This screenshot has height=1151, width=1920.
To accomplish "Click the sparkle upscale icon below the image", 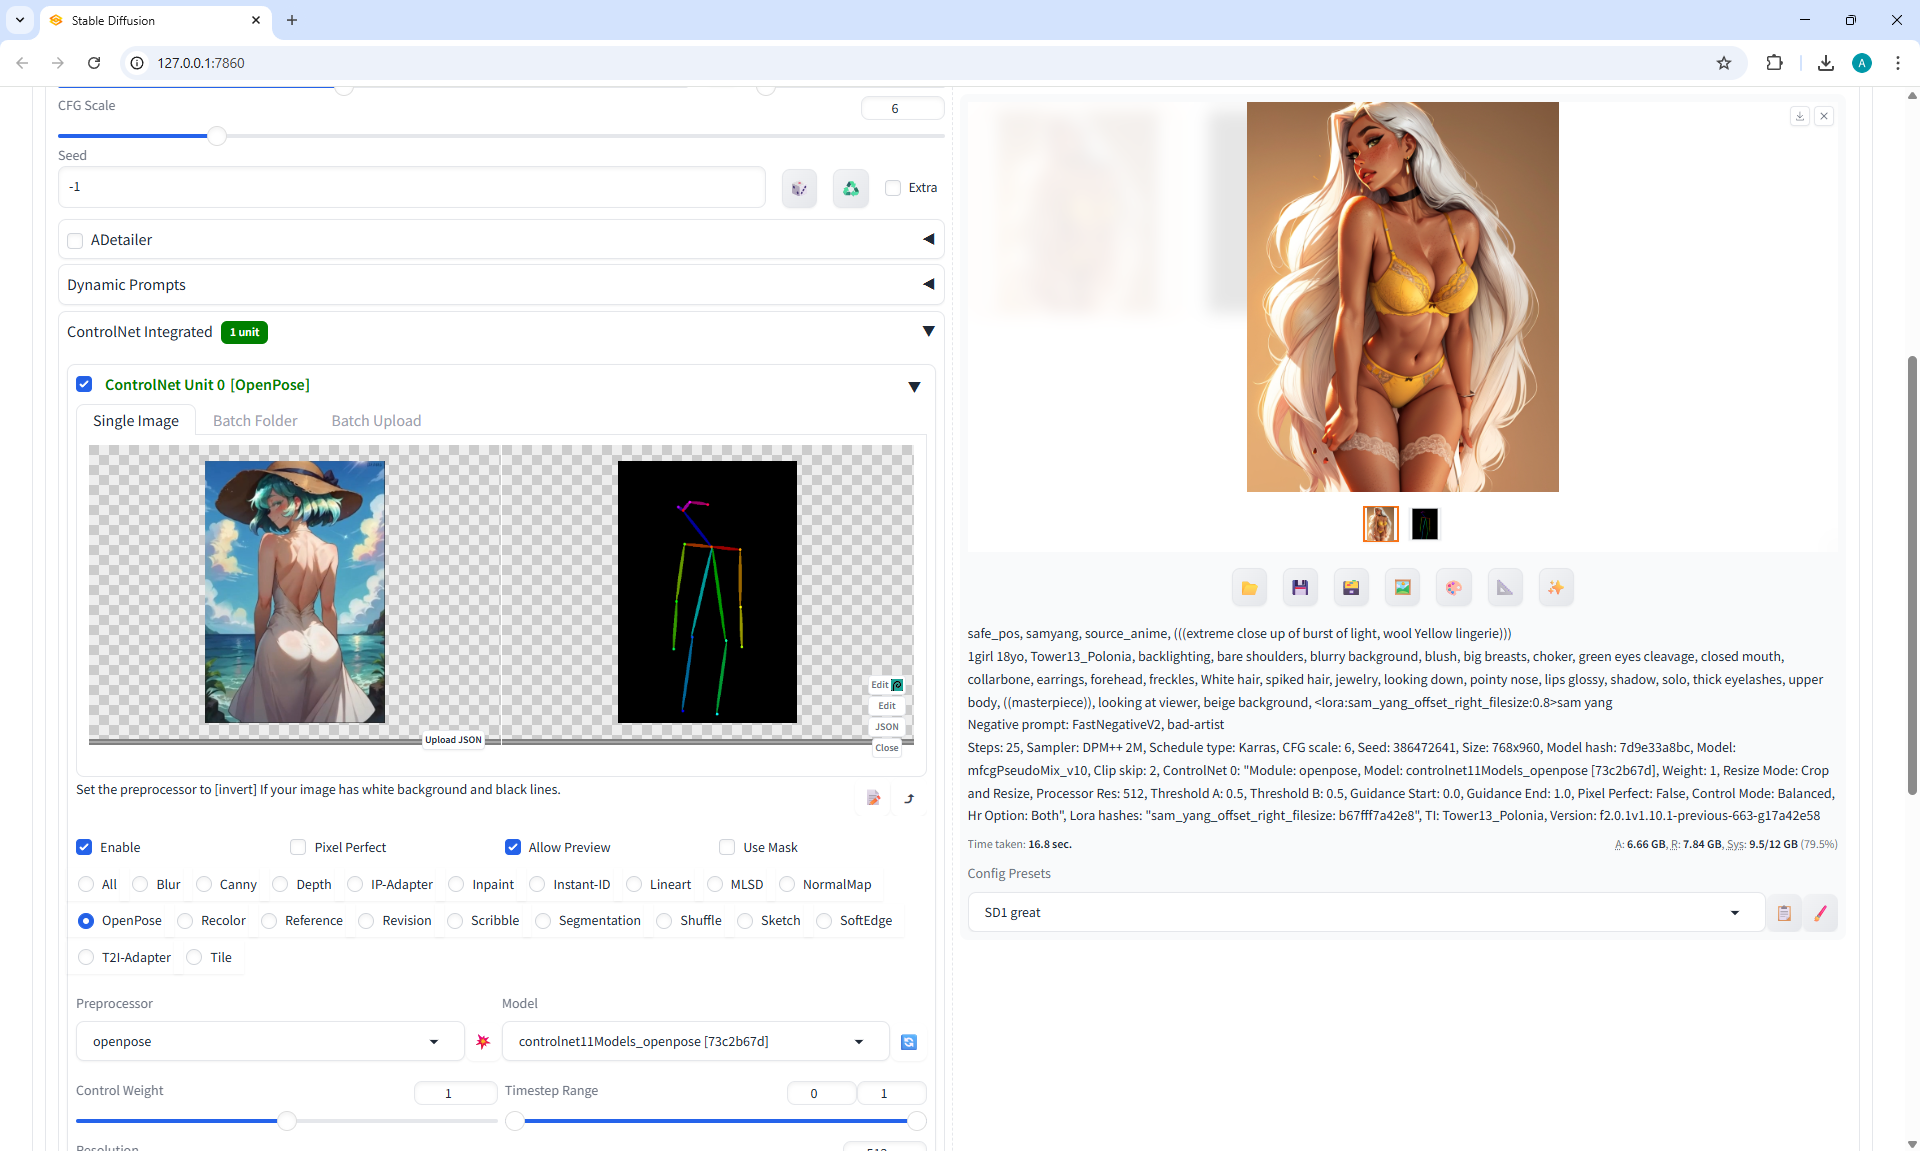I will (1555, 588).
